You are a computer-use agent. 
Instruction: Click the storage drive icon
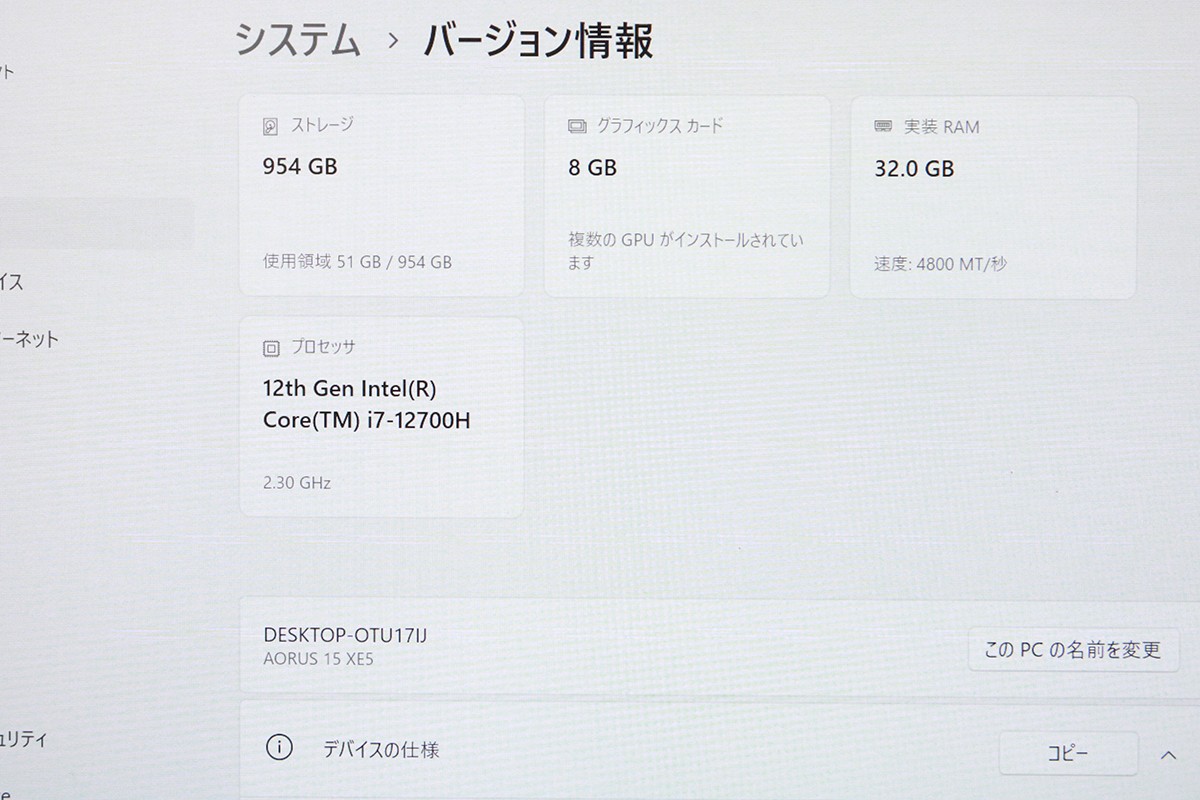pos(270,127)
